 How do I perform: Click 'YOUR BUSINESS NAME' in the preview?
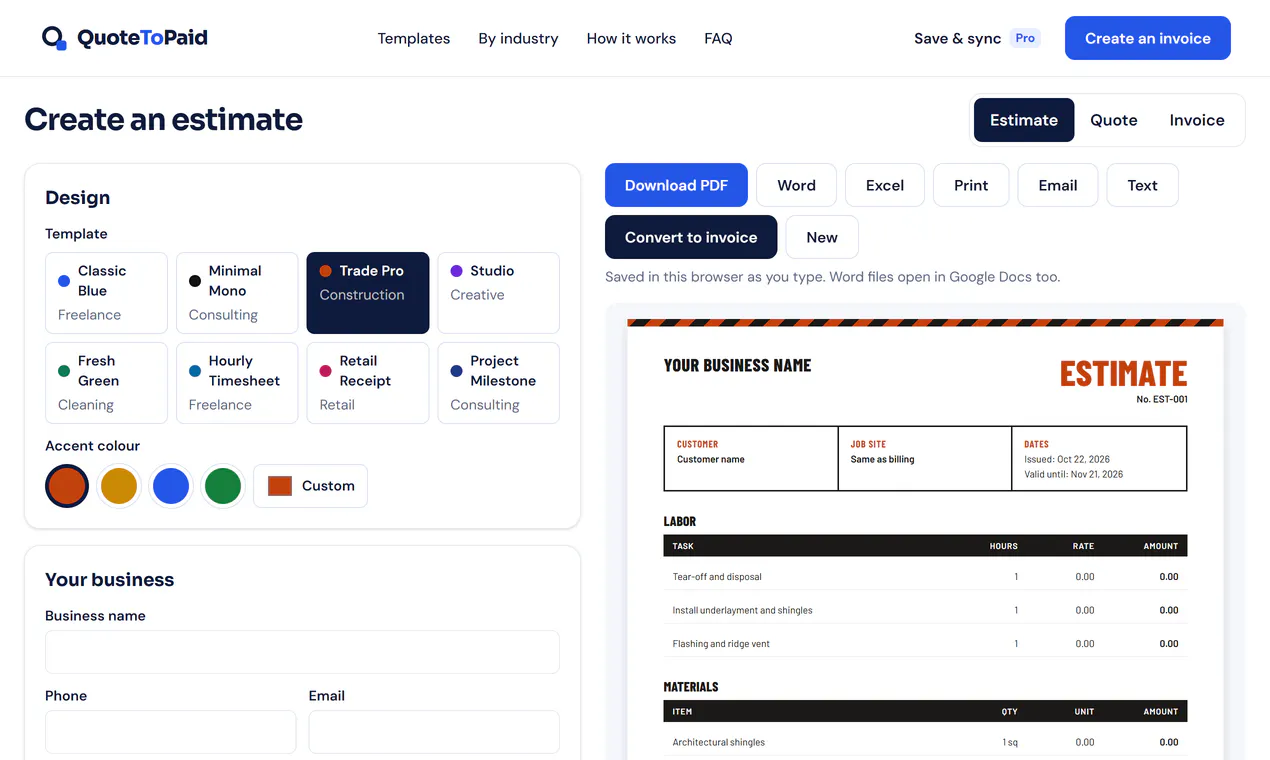tap(738, 366)
